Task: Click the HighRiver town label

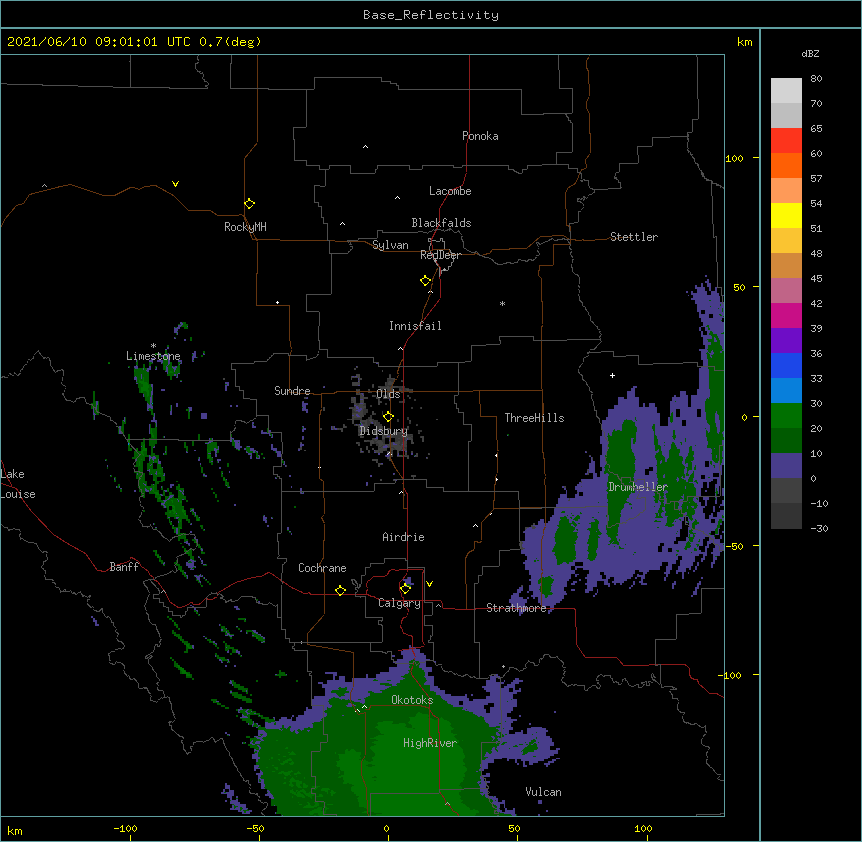Action: coord(430,743)
